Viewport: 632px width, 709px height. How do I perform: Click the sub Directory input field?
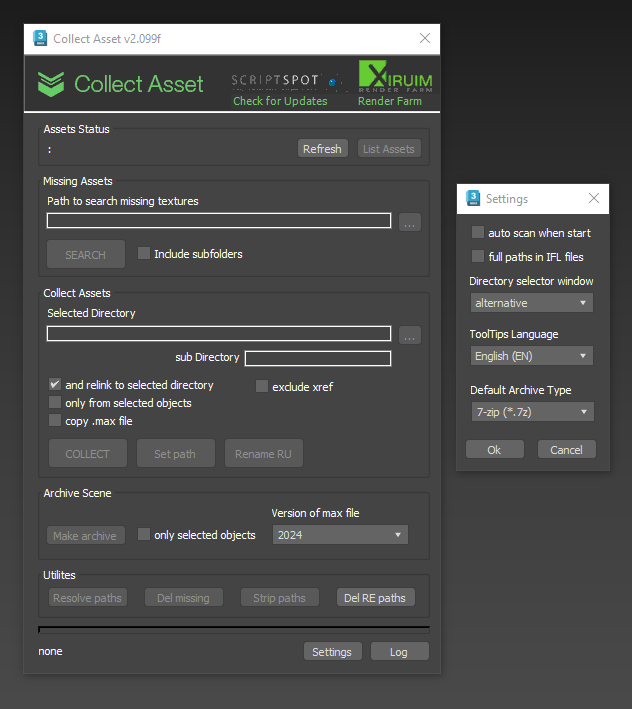click(318, 359)
